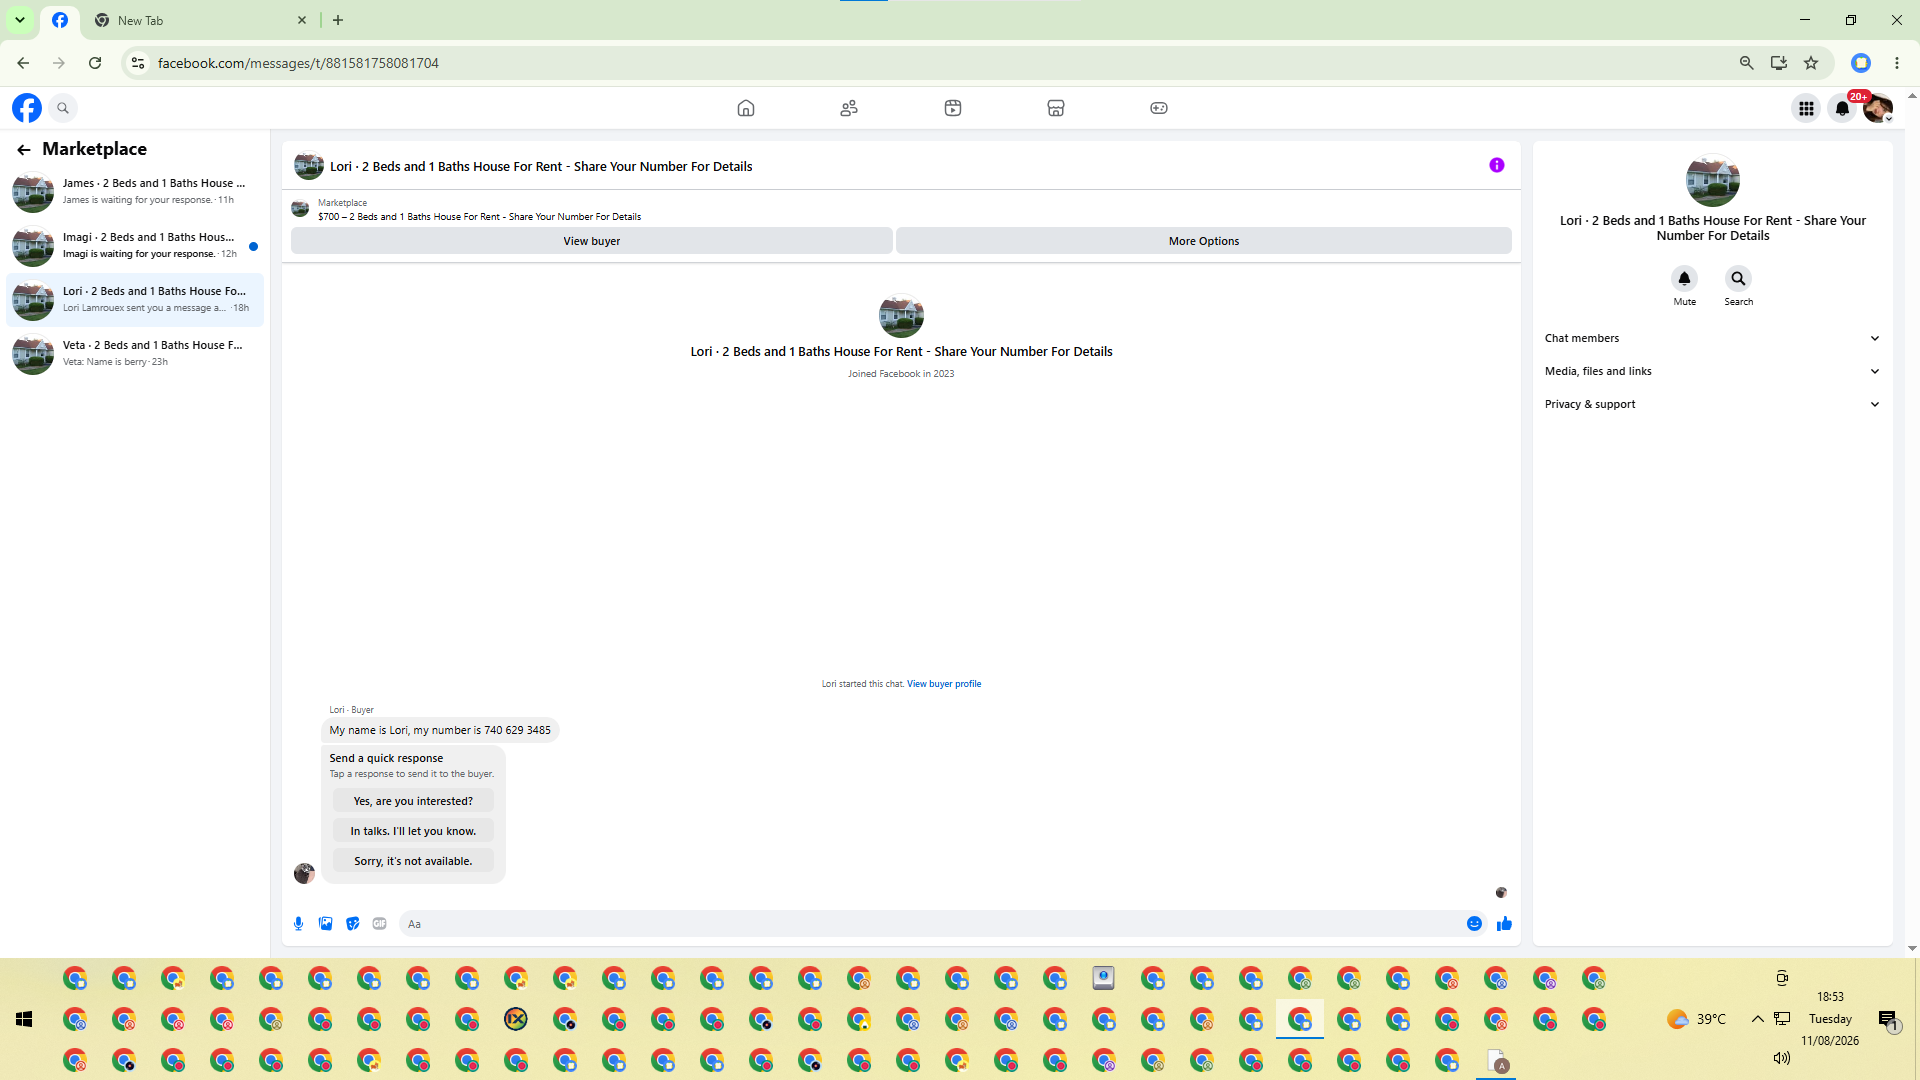Open the notifications bell with 20+ badge
Viewport: 1920px width, 1080px height.
coord(1842,108)
